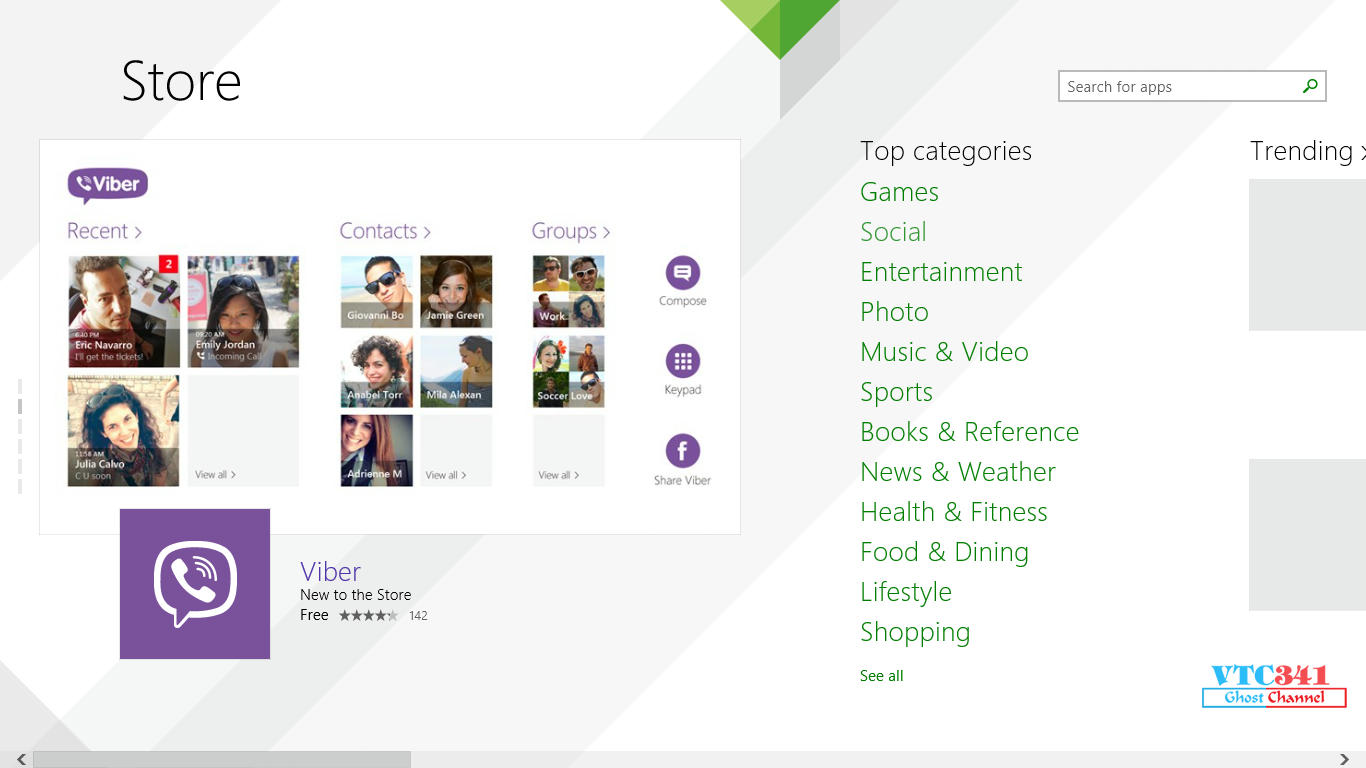
Task: Click the horizontal scrollbar thumb
Action: click(x=222, y=760)
